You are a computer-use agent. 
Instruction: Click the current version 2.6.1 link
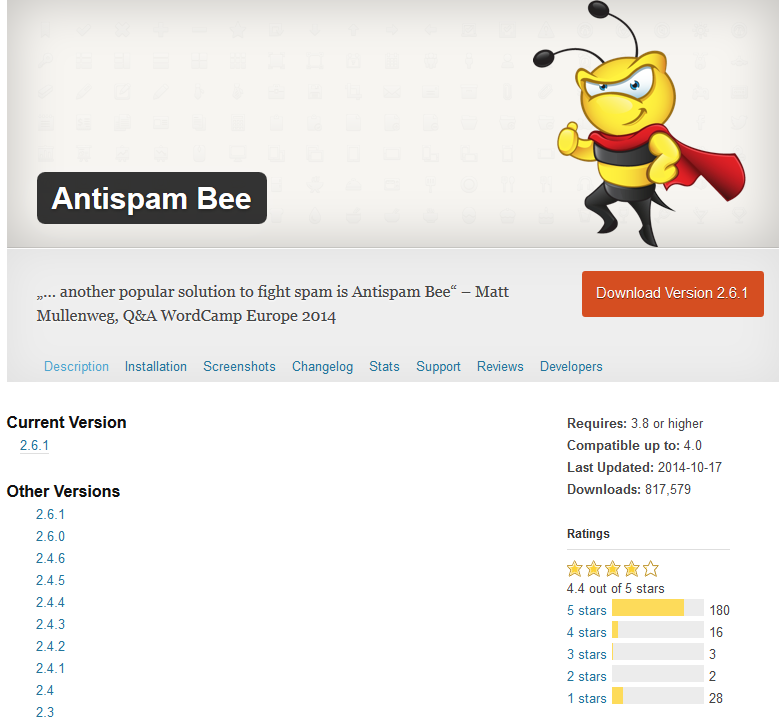pos(34,445)
